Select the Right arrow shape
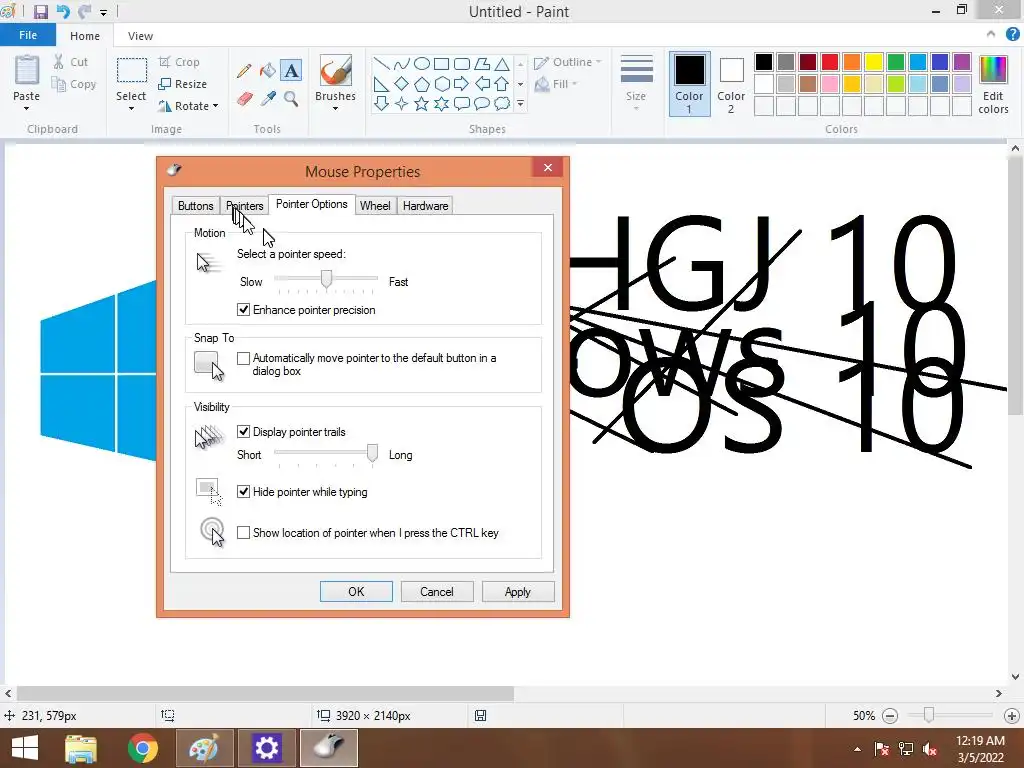Screen dimensions: 1024x768 [x=462, y=84]
